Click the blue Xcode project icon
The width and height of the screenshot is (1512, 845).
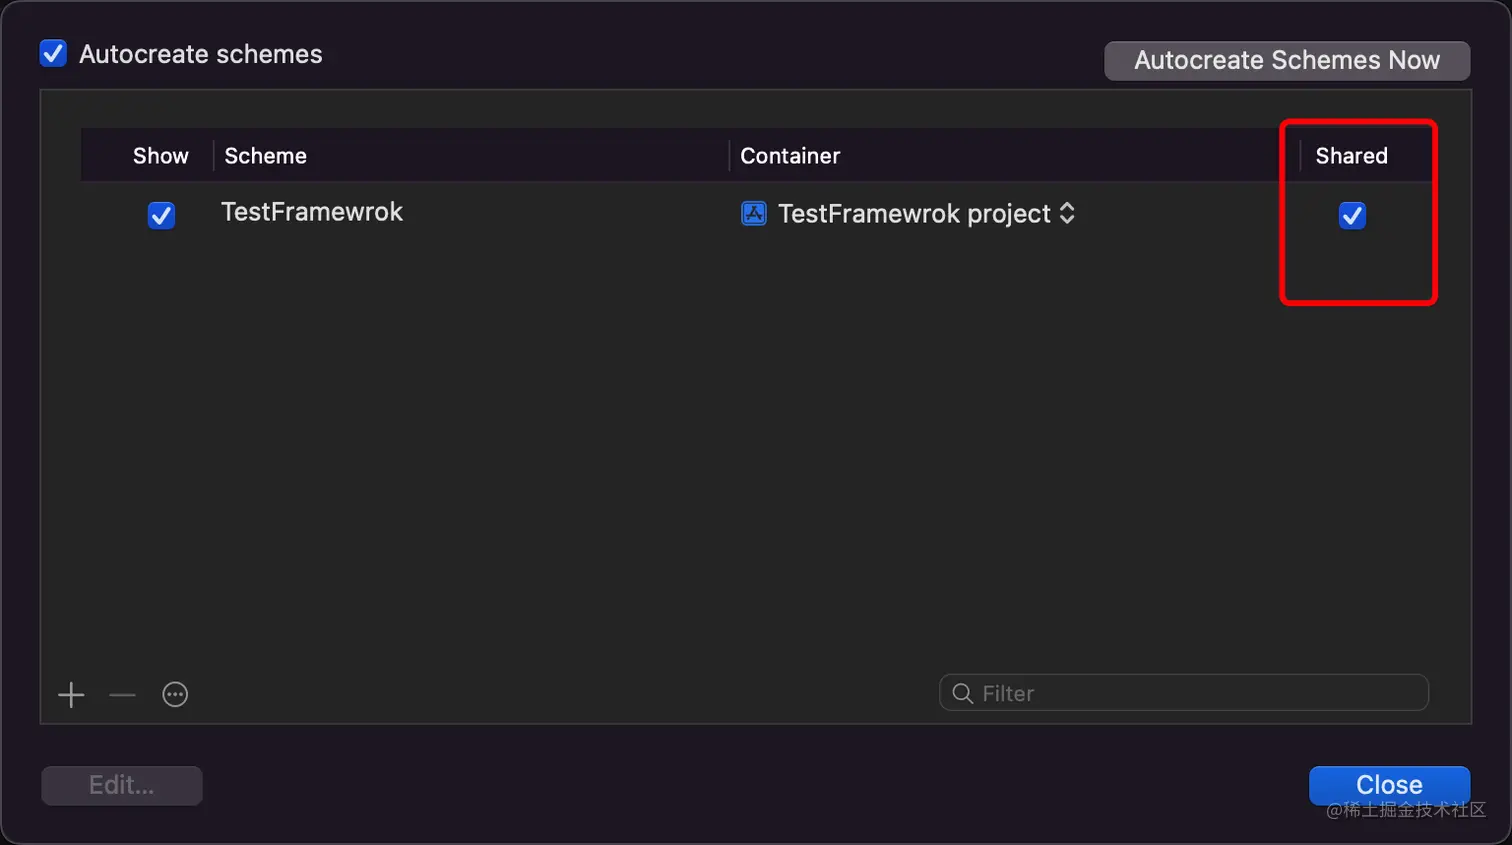753,213
